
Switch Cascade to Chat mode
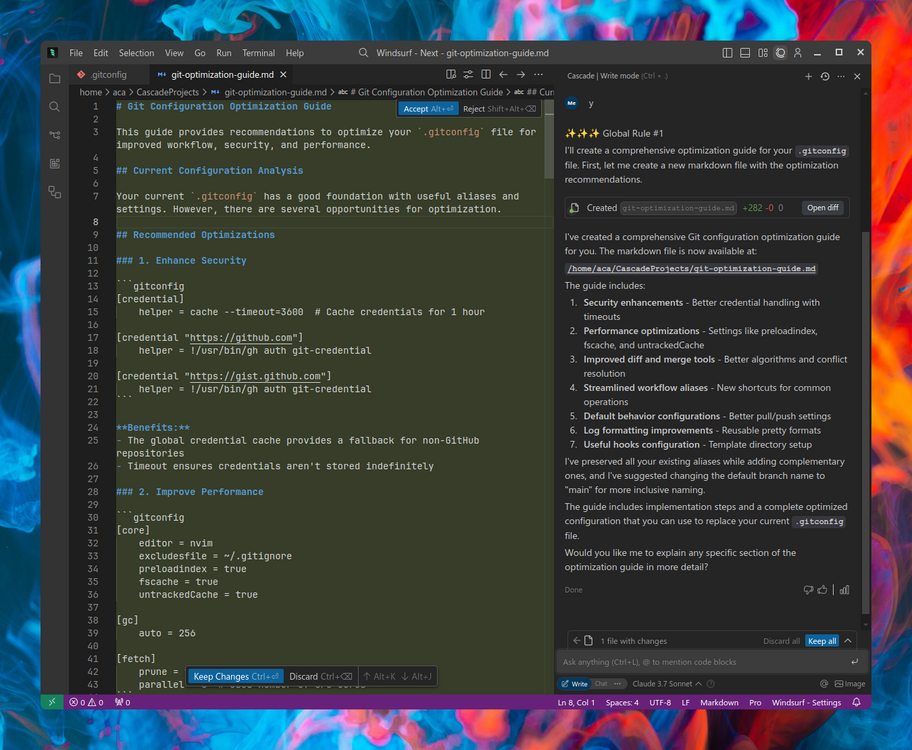(602, 684)
